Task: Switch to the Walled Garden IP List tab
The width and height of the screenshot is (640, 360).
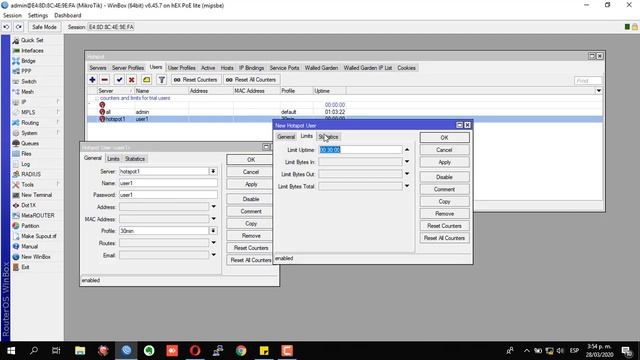Action: [367, 68]
